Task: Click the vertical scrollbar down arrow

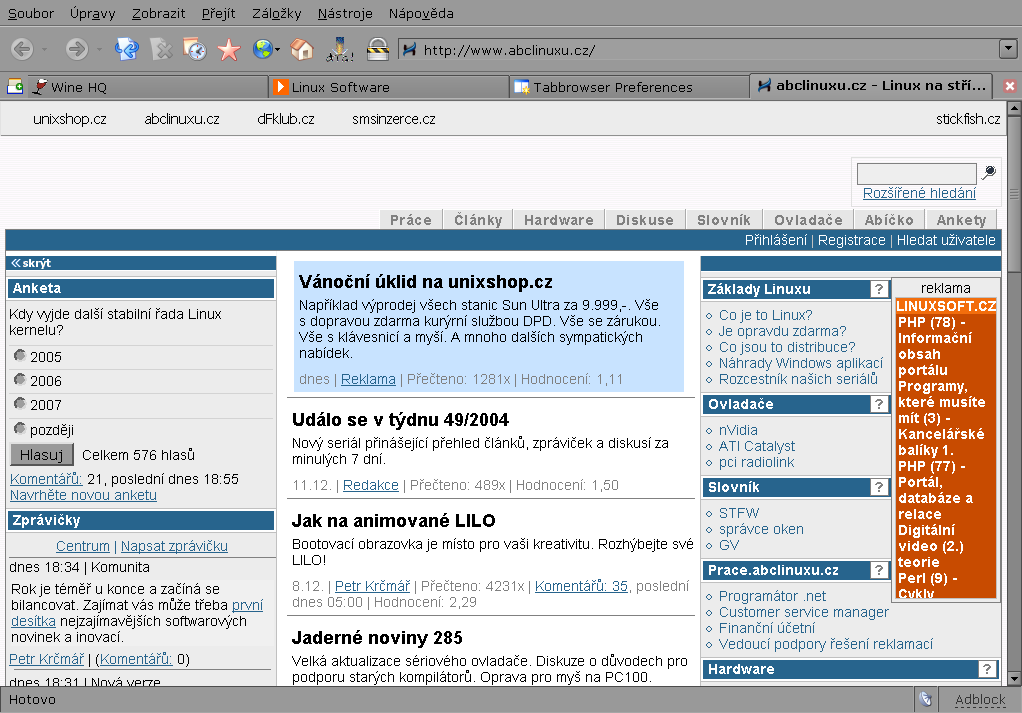Action: pos(1014,678)
